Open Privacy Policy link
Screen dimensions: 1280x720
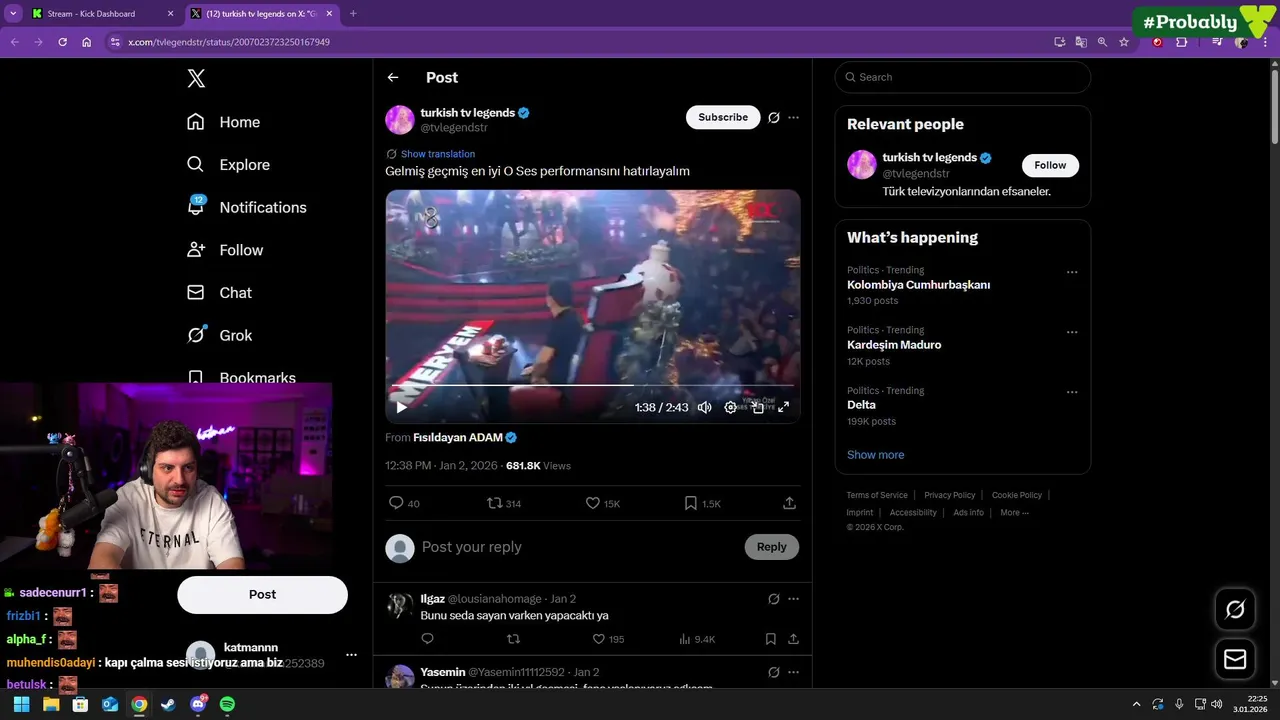(x=950, y=495)
